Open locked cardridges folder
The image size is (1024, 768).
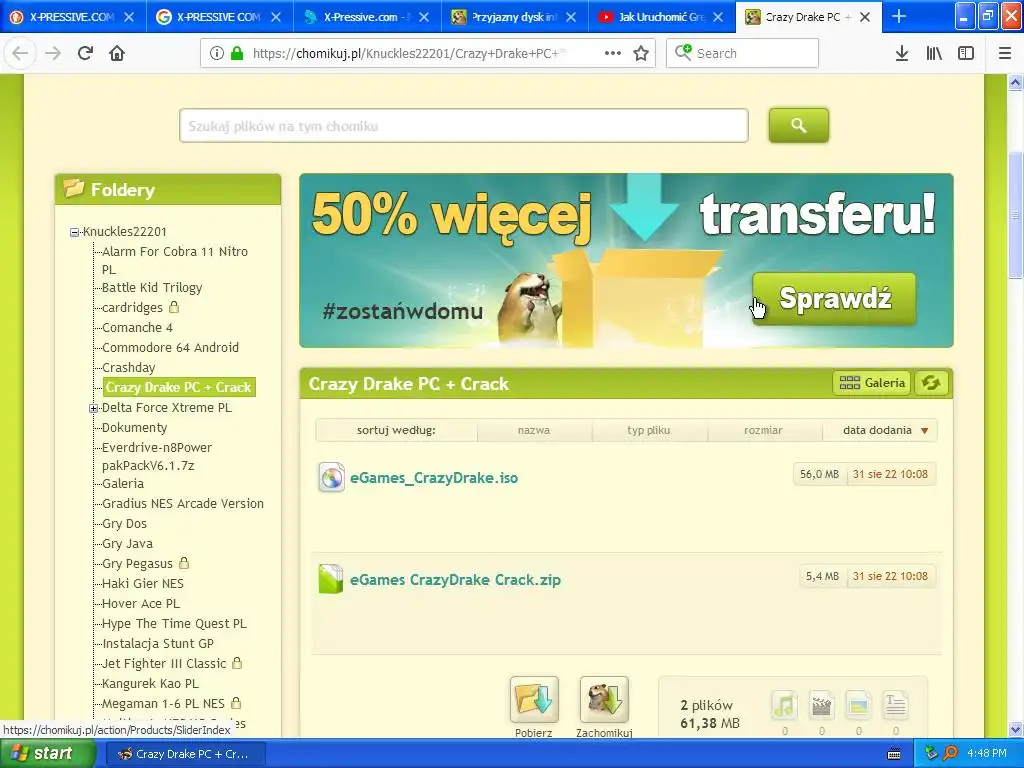[133, 308]
